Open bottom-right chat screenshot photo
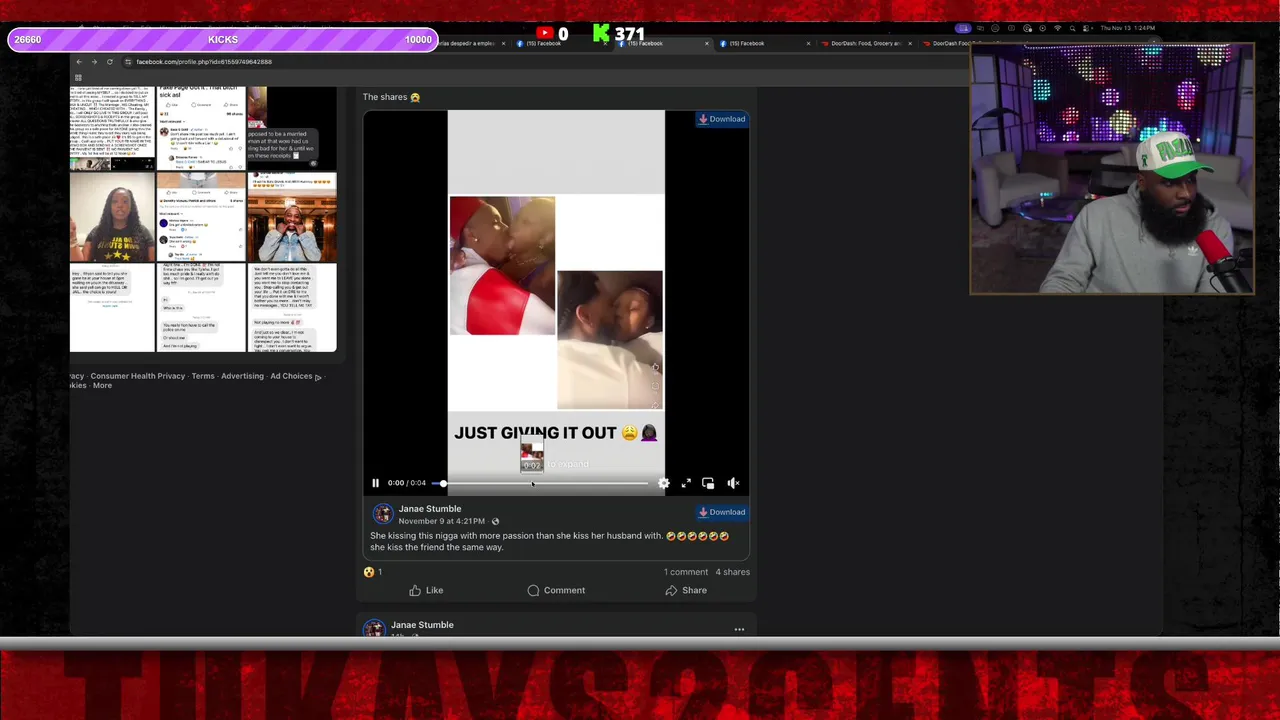 (x=292, y=308)
